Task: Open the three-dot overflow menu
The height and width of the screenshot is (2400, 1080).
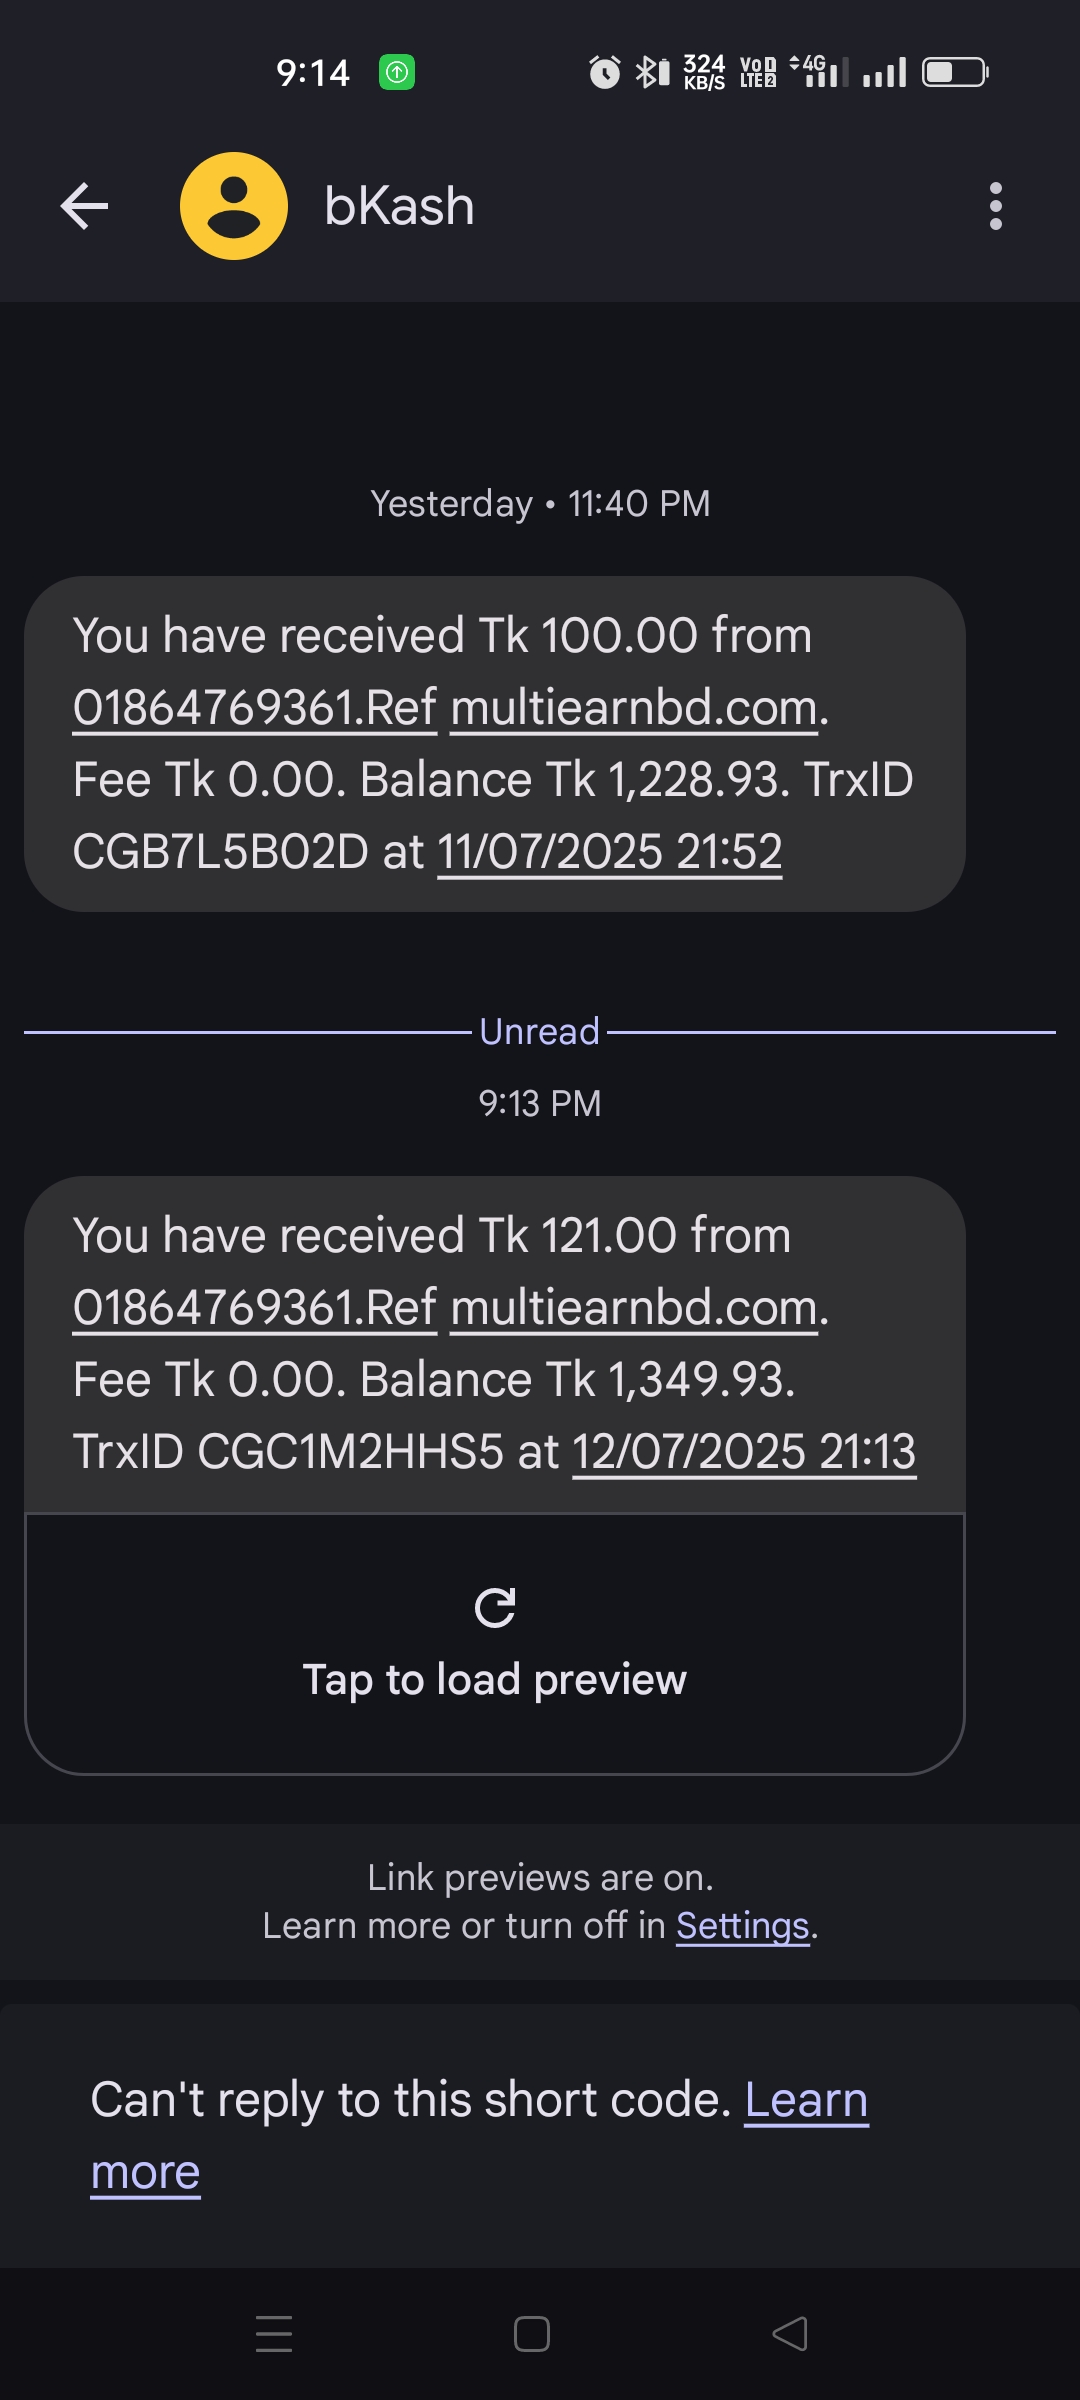Action: coord(995,206)
